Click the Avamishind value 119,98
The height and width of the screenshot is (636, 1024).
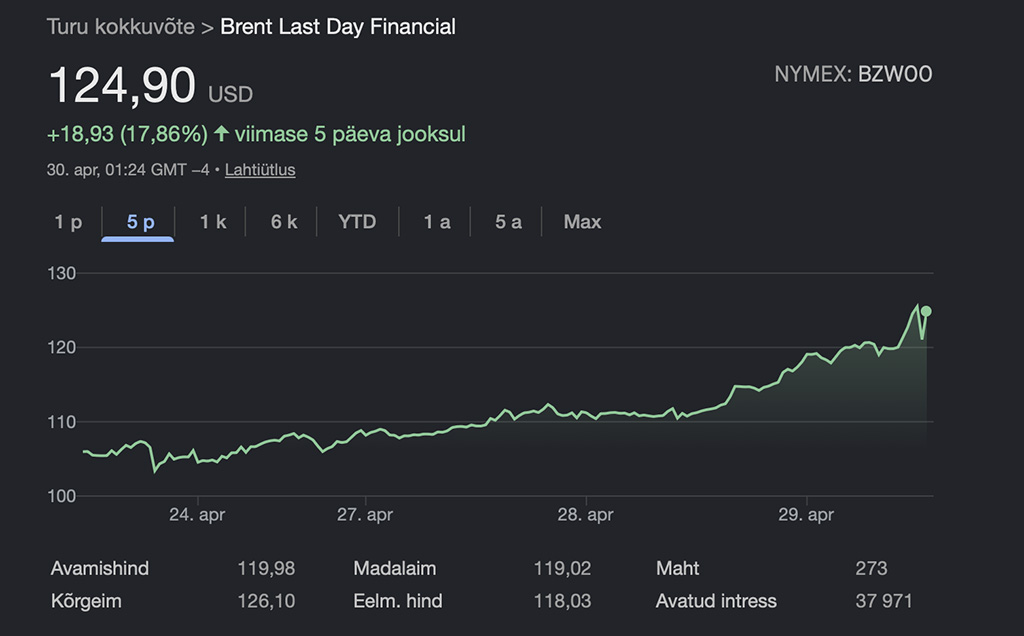266,569
